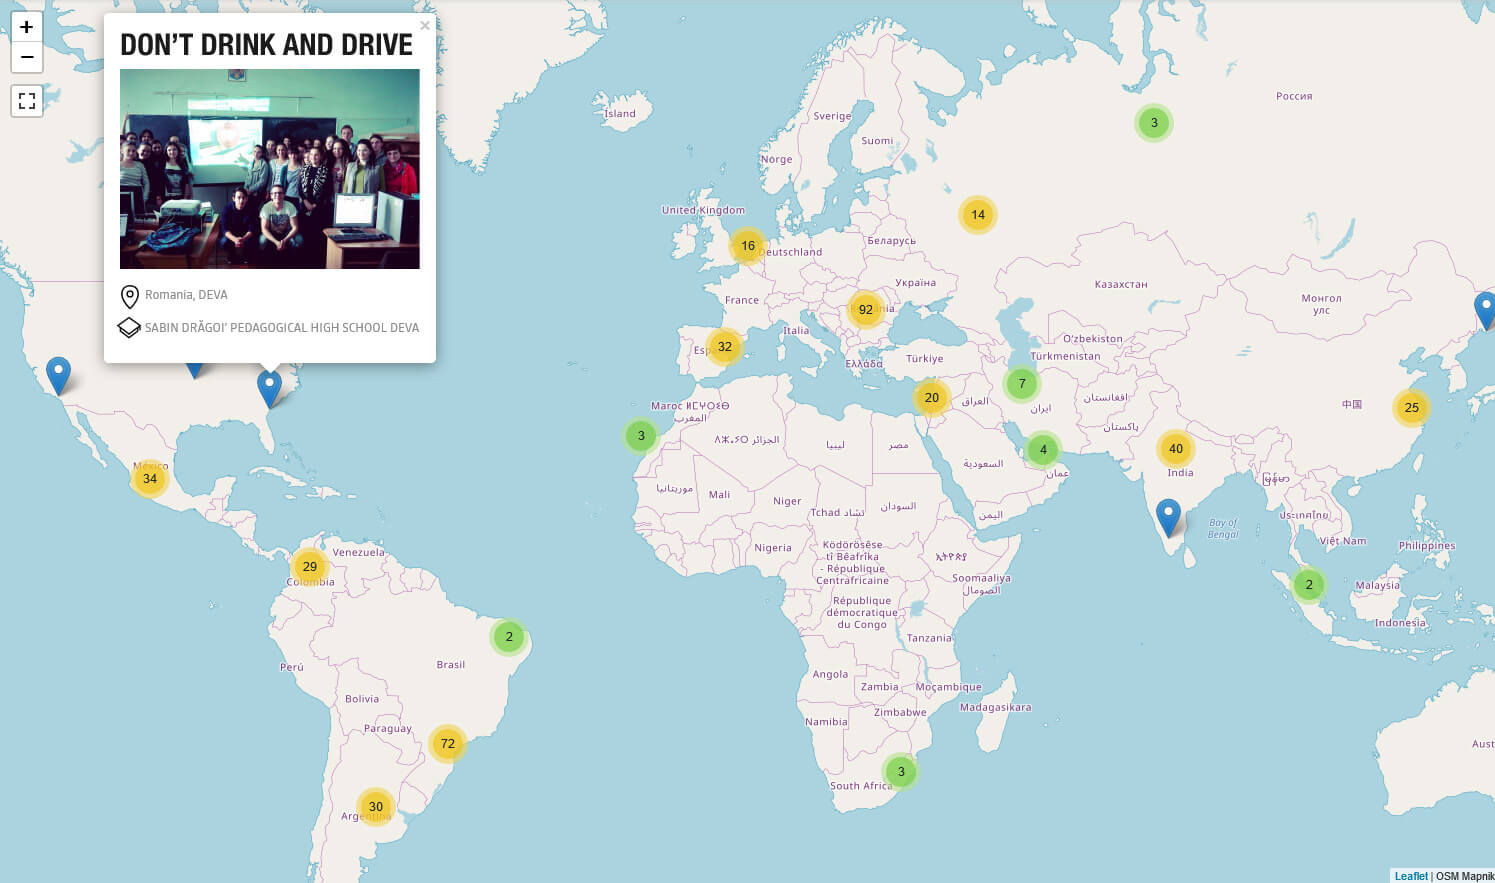Open the 29 cluster over Colombia
The width and height of the screenshot is (1495, 883).
(x=309, y=566)
